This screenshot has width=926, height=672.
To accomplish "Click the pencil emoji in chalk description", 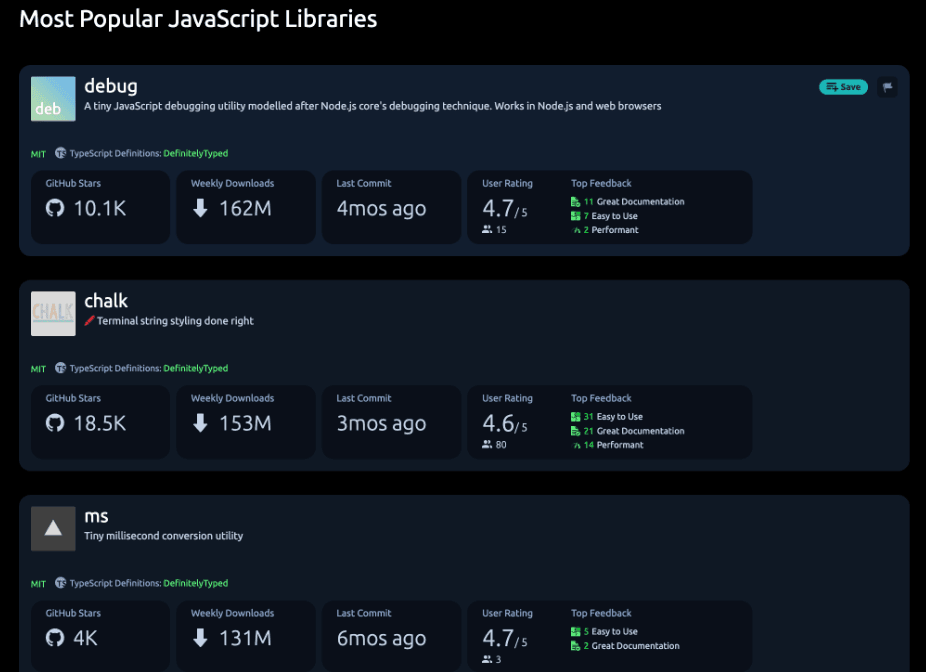I will (89, 321).
